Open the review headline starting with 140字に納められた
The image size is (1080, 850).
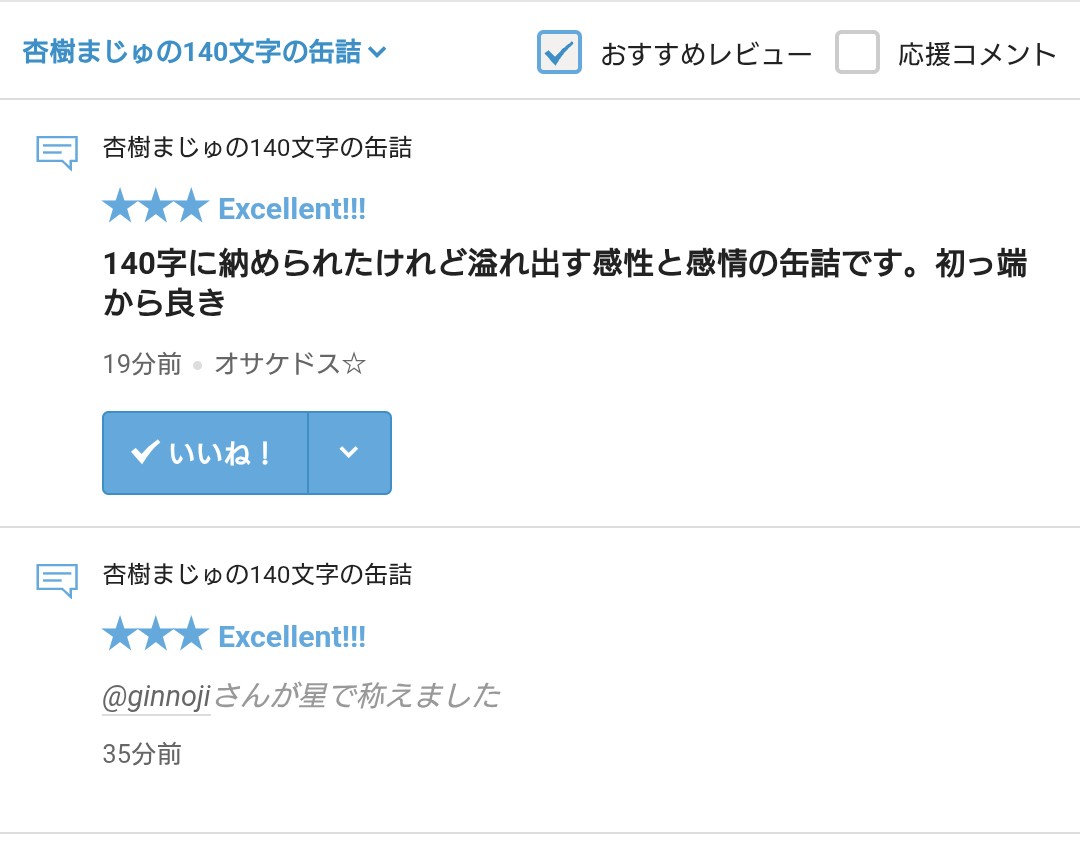click(565, 283)
